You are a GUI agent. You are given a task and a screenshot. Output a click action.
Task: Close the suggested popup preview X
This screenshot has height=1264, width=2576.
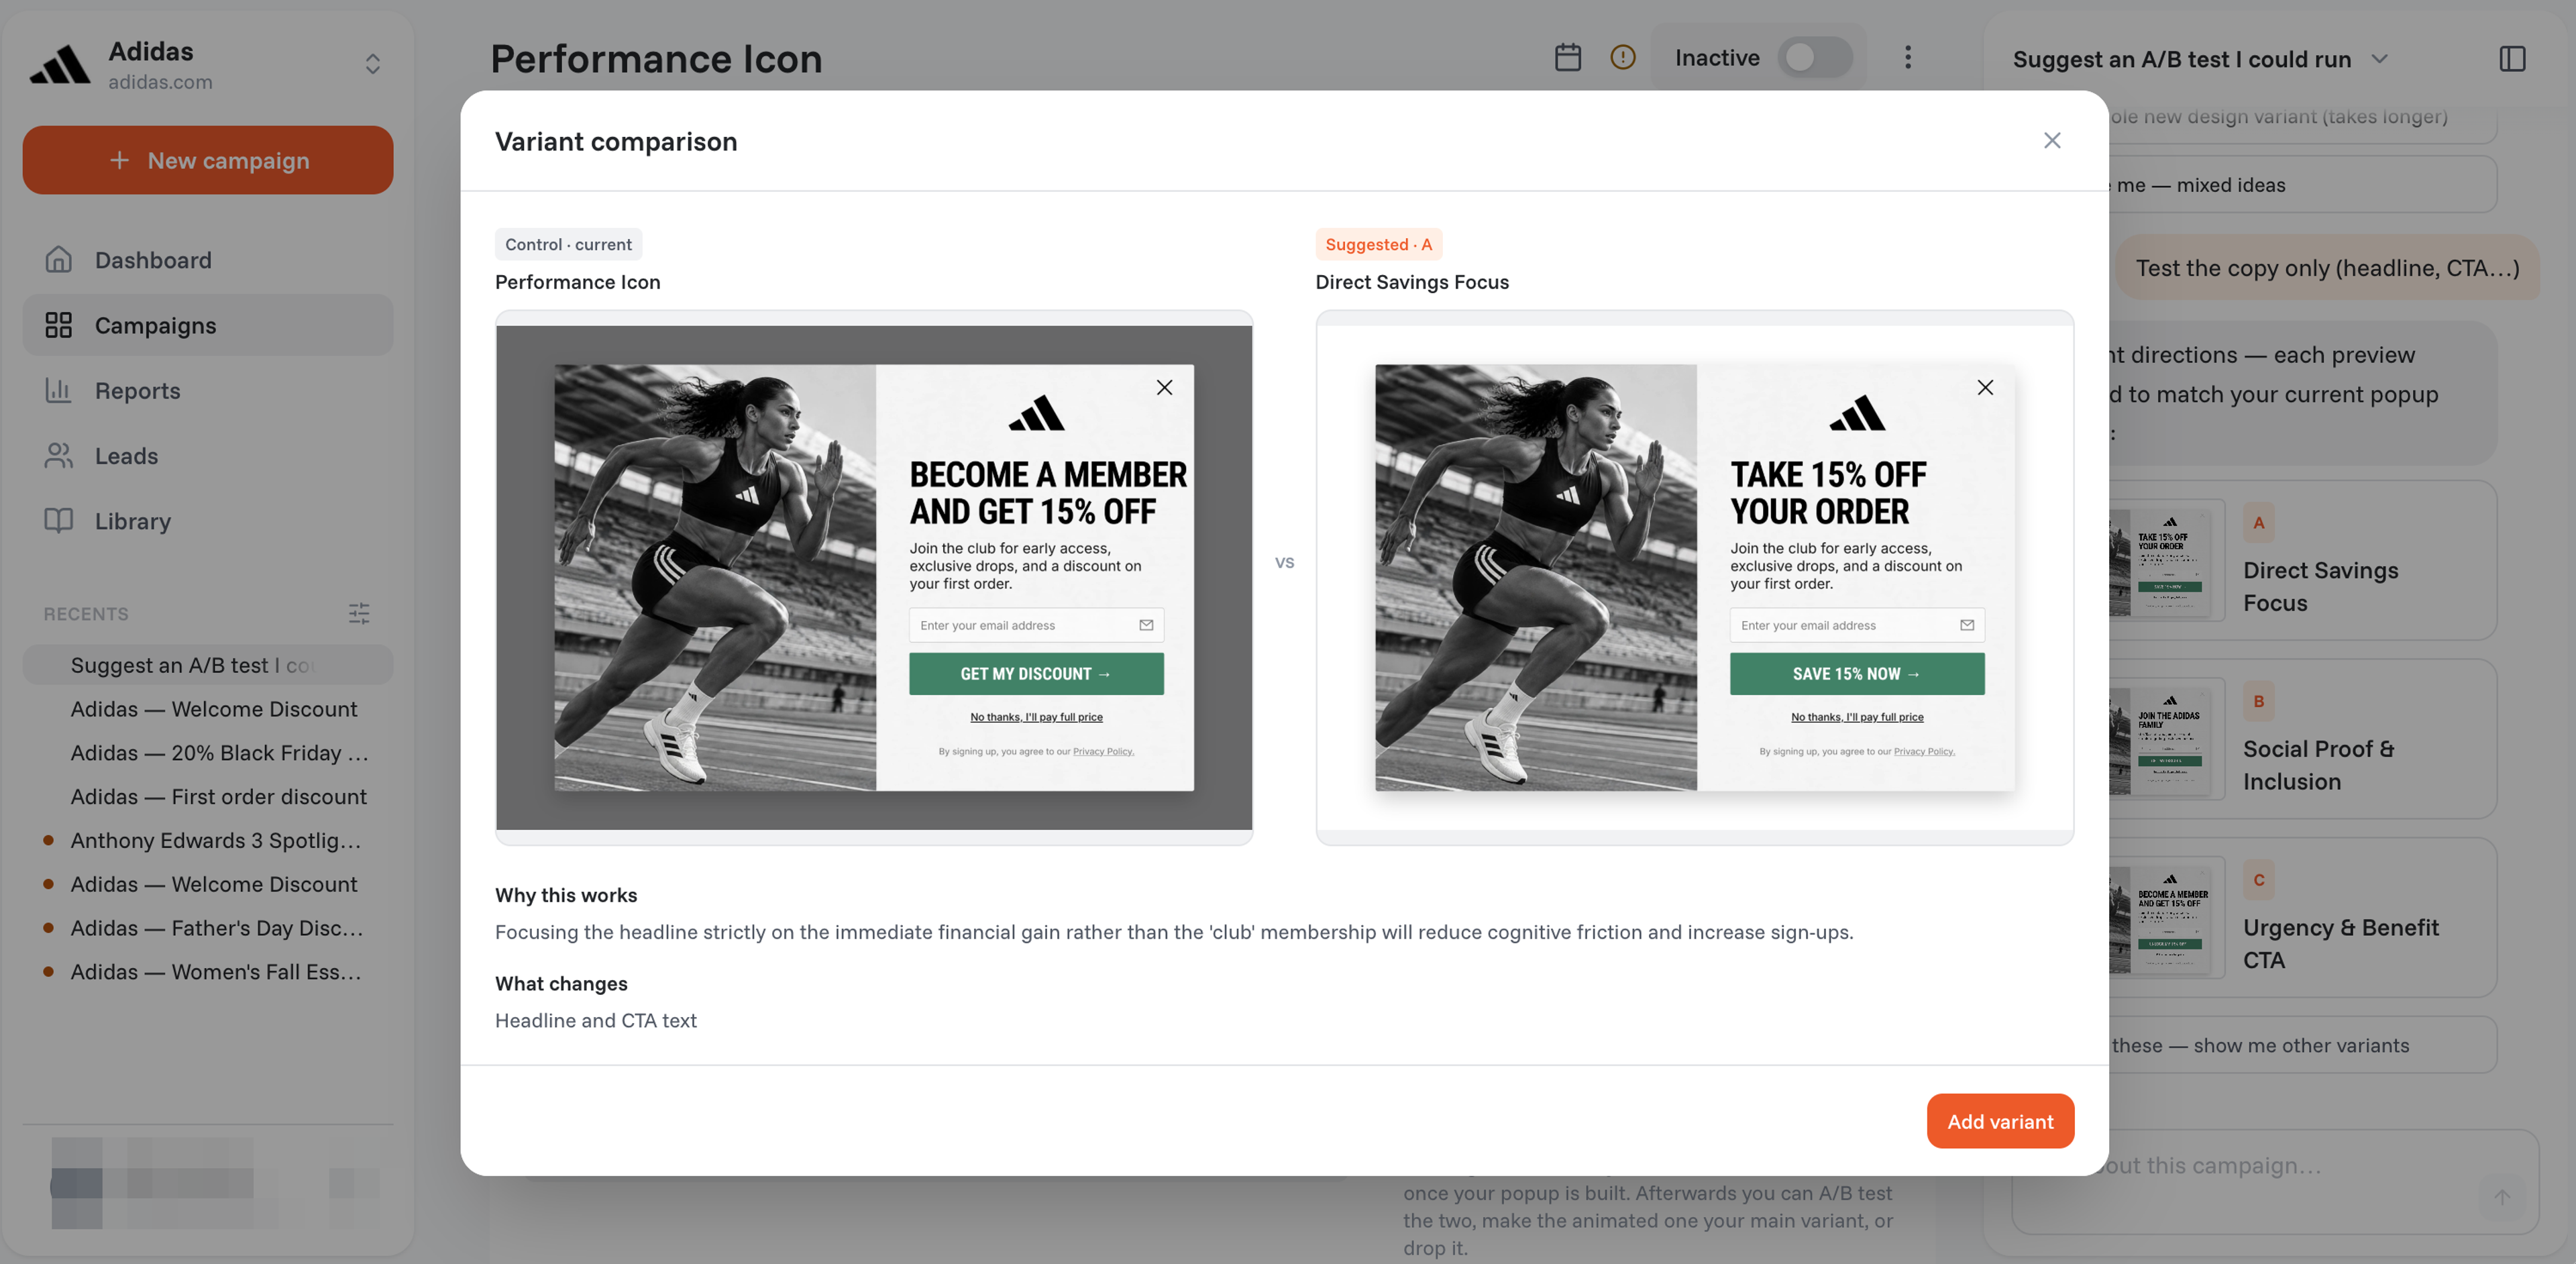pyautogui.click(x=1985, y=388)
